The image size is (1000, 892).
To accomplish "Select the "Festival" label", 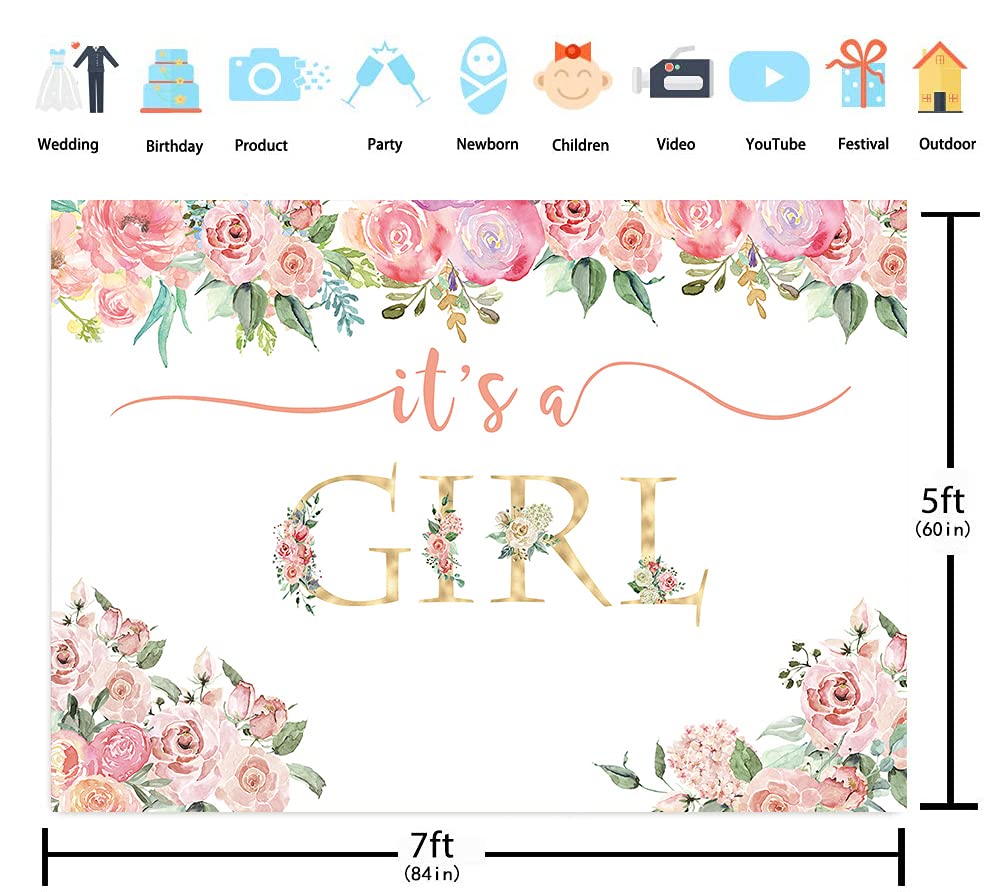I will pyautogui.click(x=863, y=144).
